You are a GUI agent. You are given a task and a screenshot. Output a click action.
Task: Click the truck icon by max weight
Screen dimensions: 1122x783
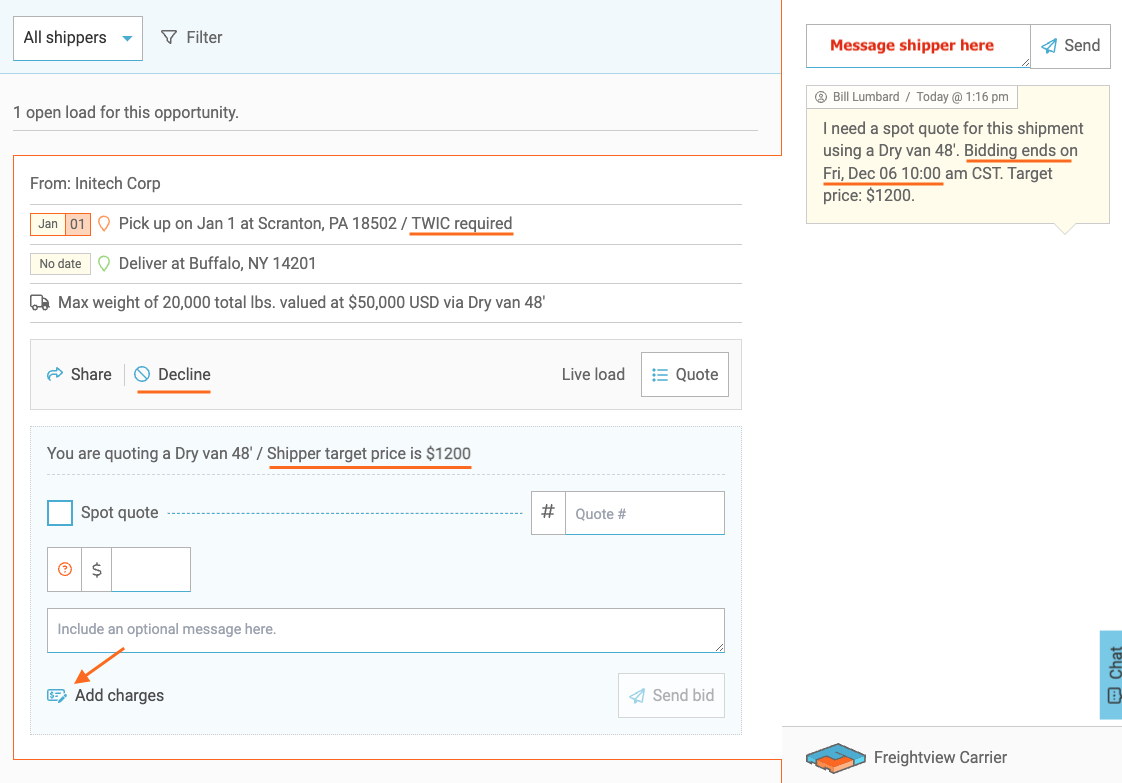click(x=40, y=302)
